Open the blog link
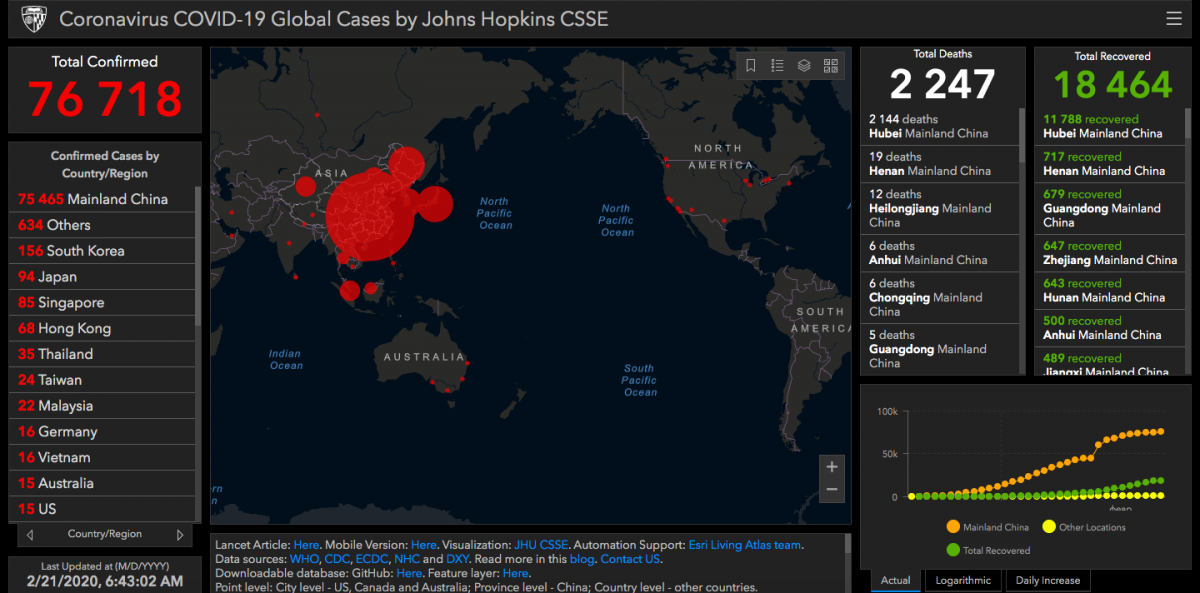This screenshot has height=593, width=1200. [x=582, y=559]
